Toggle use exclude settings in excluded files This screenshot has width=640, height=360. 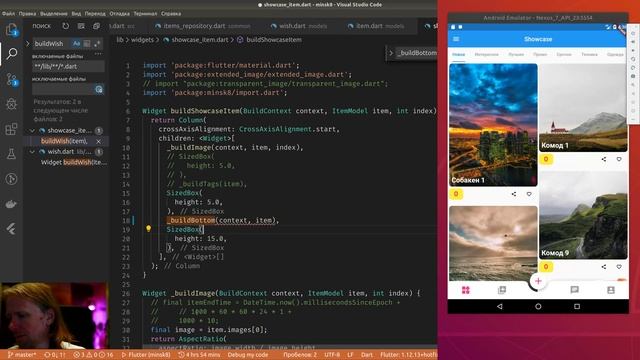tap(99, 89)
